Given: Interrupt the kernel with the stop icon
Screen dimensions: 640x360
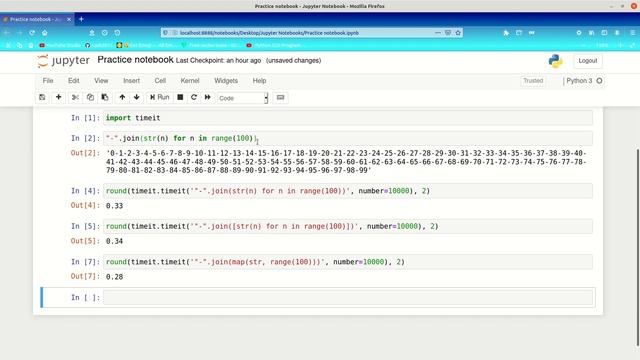Looking at the screenshot, I should click(180, 98).
